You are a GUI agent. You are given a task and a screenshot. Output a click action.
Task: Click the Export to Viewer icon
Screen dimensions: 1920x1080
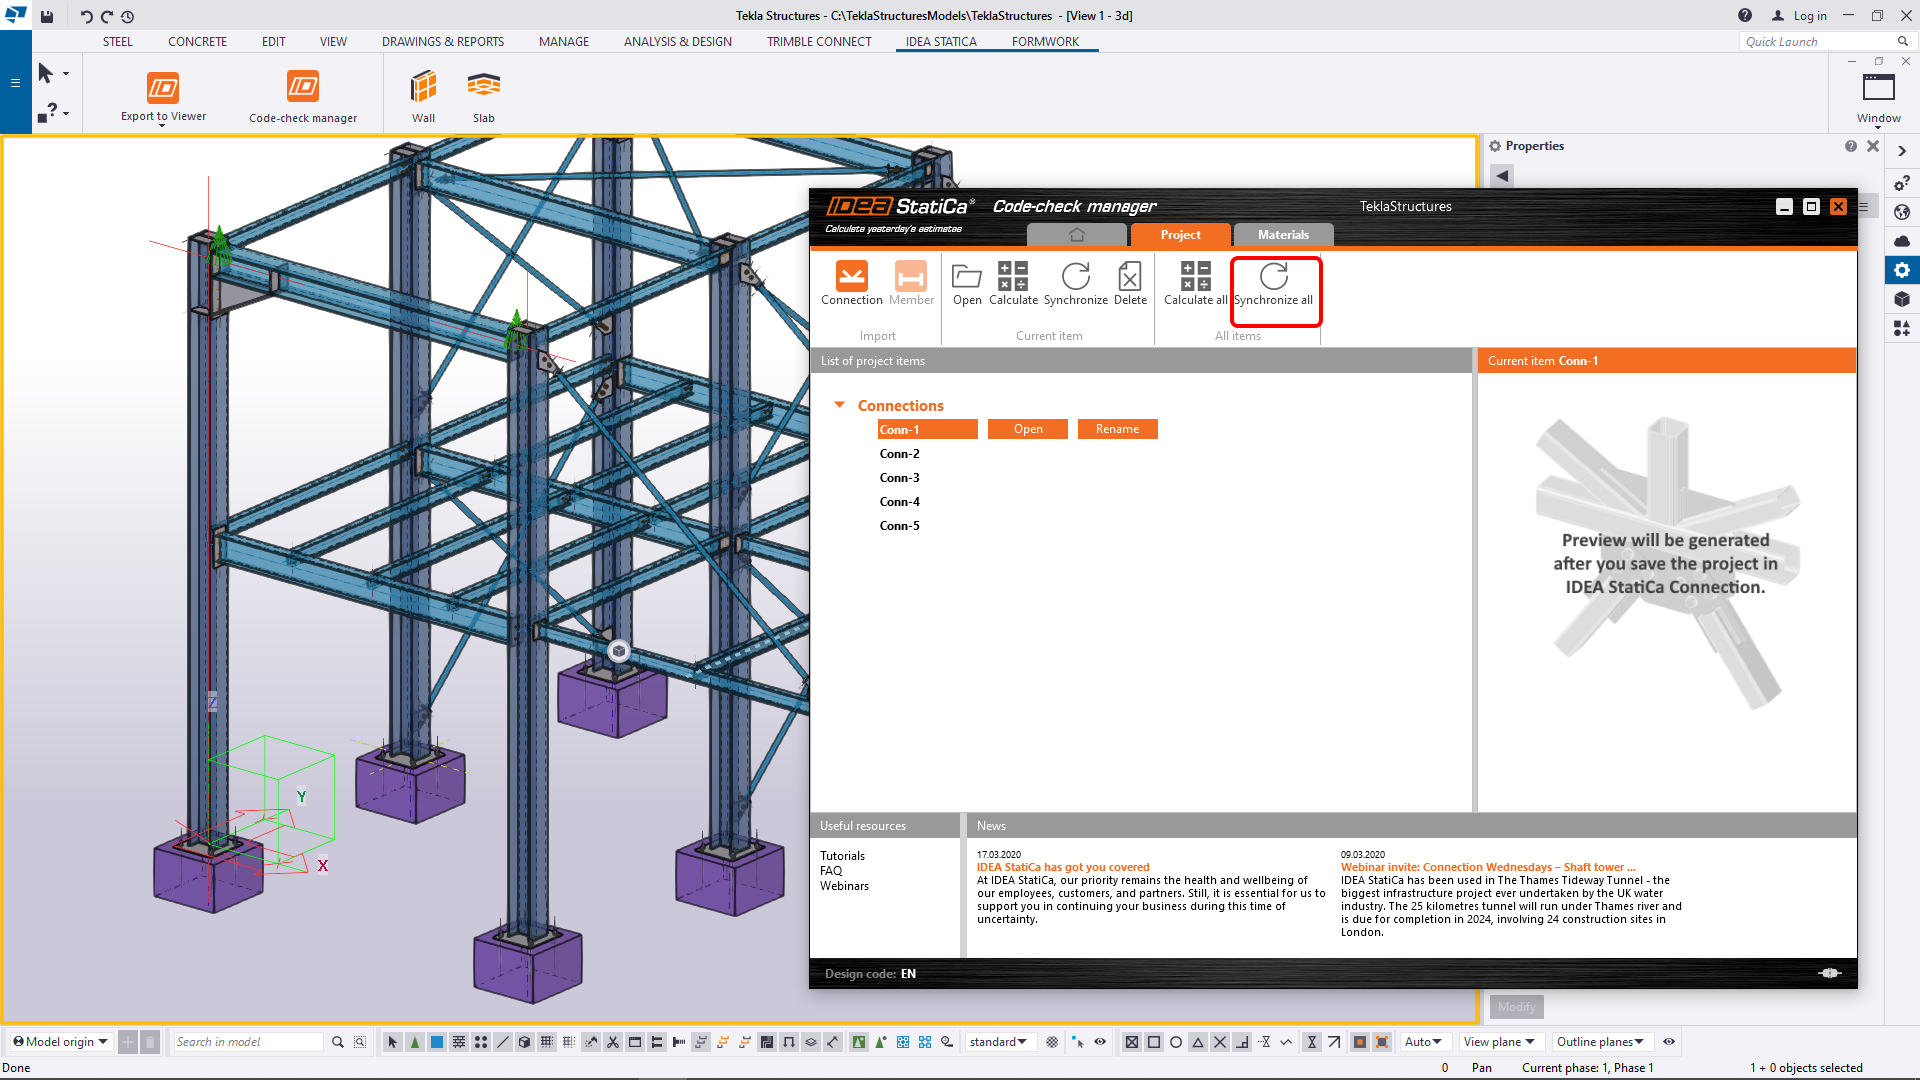[163, 90]
